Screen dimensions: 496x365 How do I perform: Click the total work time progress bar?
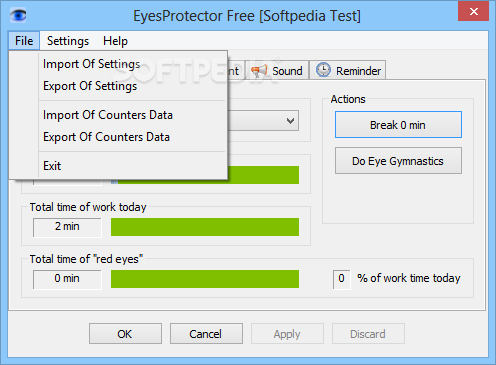tap(205, 227)
